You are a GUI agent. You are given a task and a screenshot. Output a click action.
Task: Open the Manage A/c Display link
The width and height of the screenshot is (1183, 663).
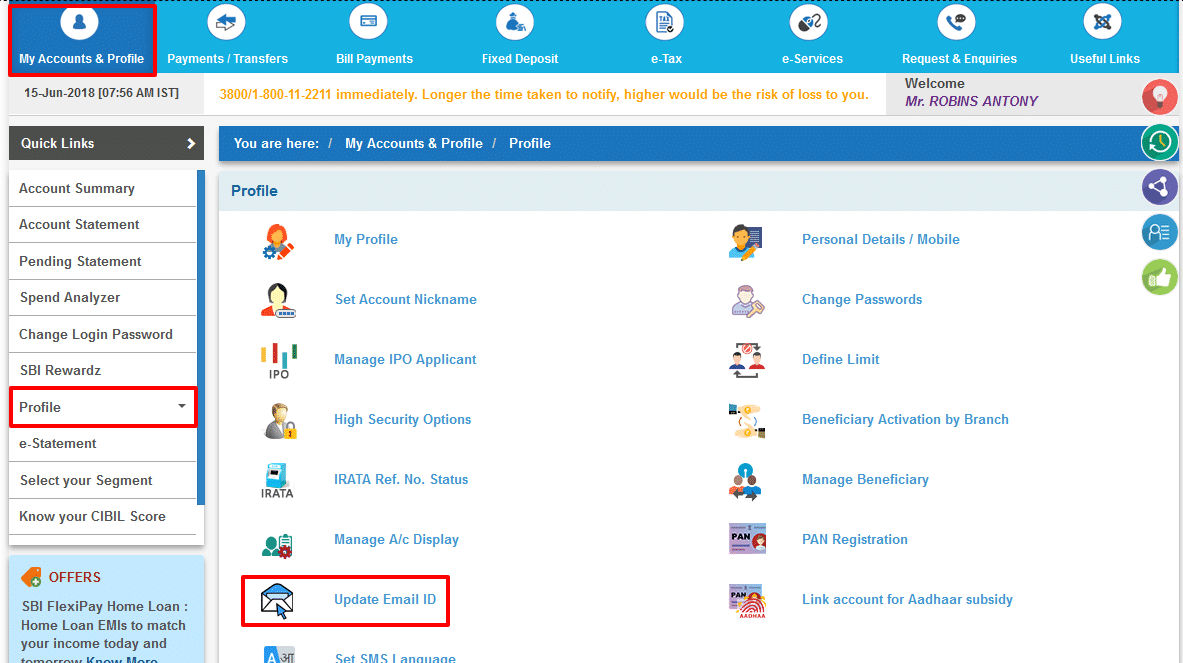(x=396, y=540)
